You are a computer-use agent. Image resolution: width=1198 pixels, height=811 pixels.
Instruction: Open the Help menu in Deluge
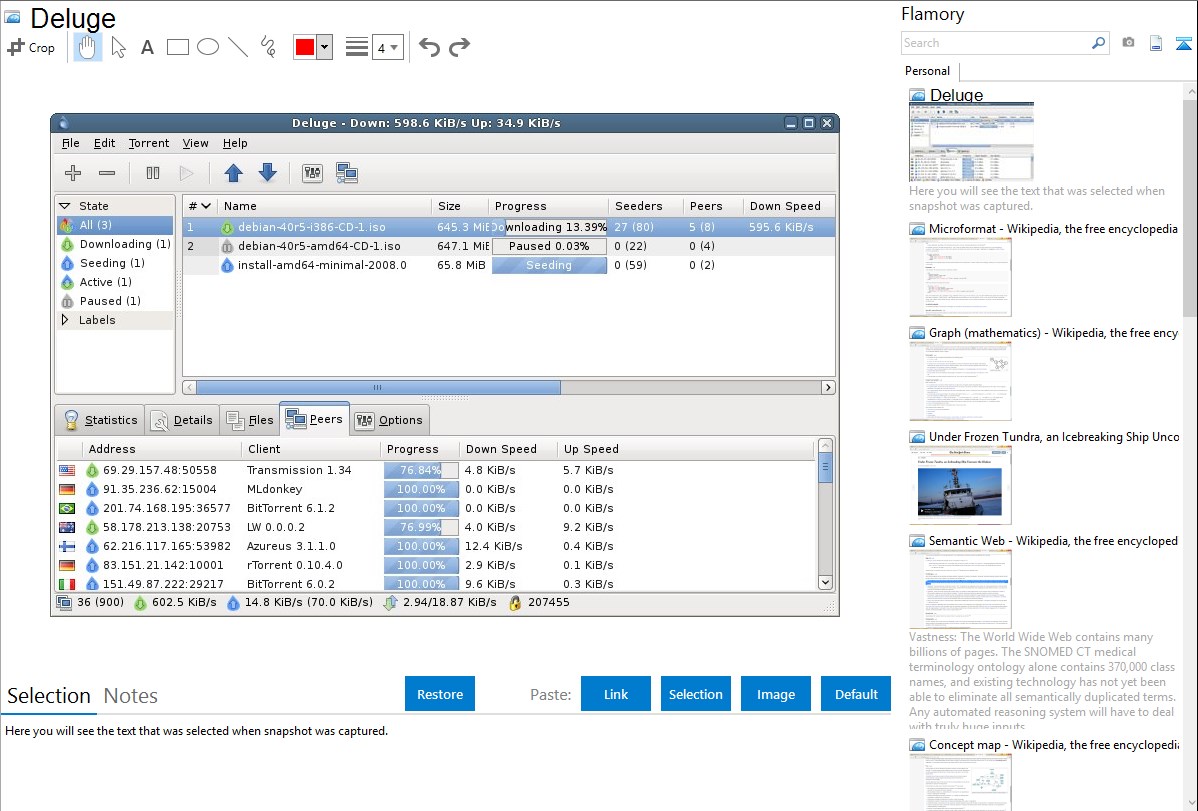(235, 143)
